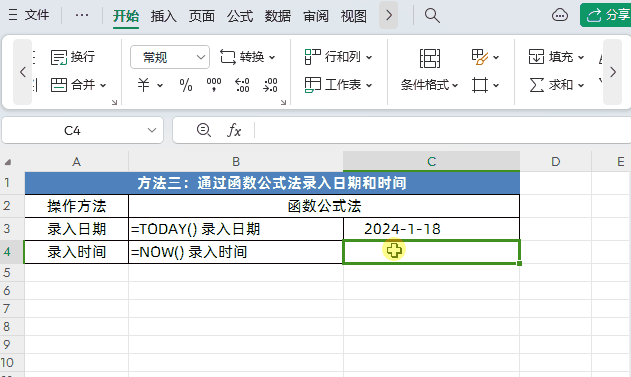
Task: Show more ribbon tabs with the arrow
Action: (388, 15)
